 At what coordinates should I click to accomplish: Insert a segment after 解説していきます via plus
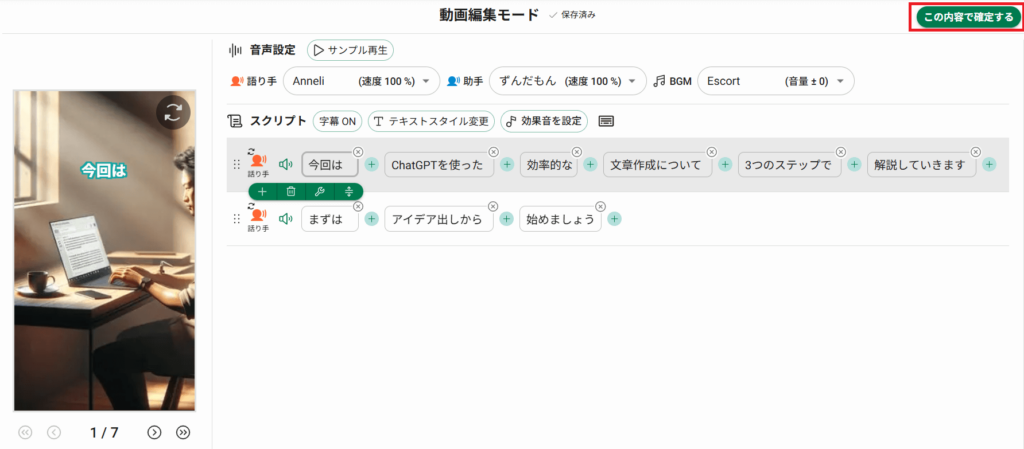989,165
